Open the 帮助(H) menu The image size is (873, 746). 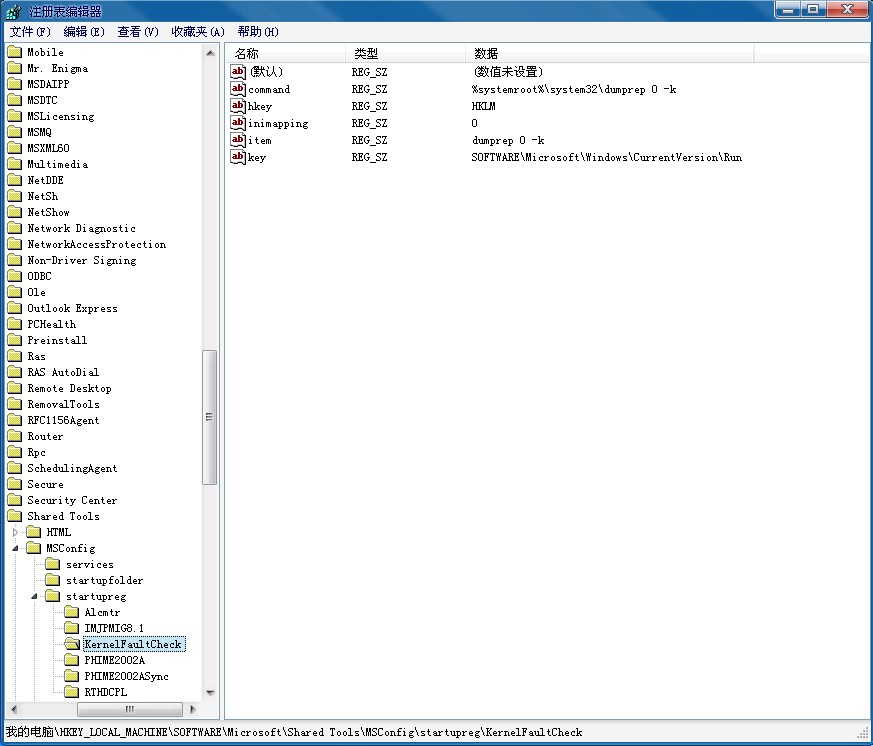tap(258, 32)
